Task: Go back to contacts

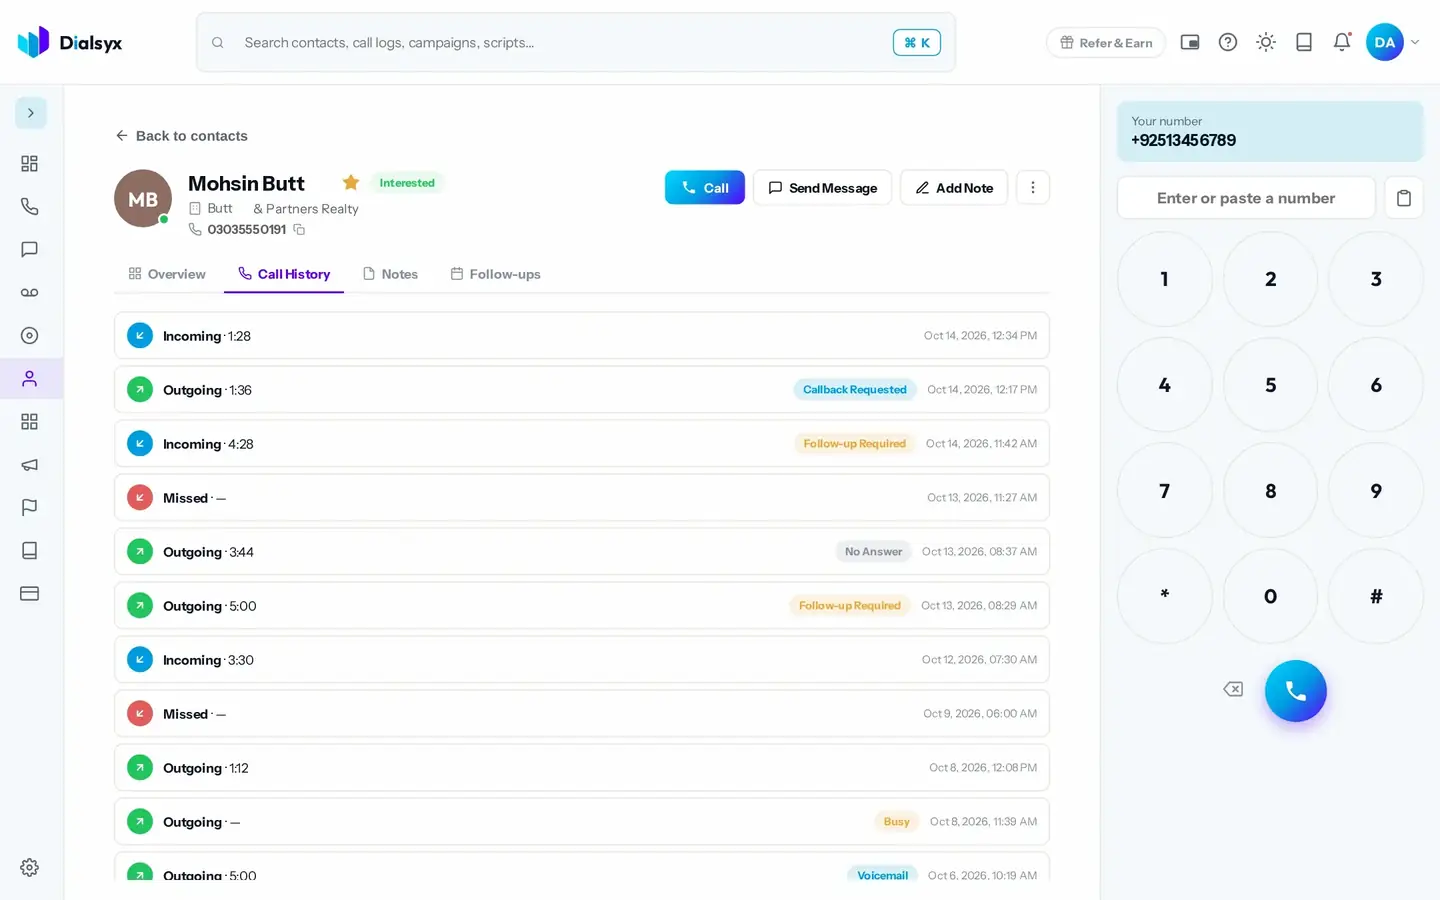Action: point(182,136)
